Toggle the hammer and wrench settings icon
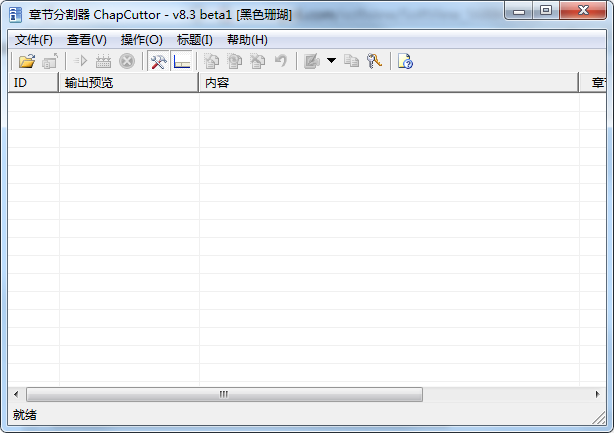Viewport: 614px width, 433px height. pos(159,61)
